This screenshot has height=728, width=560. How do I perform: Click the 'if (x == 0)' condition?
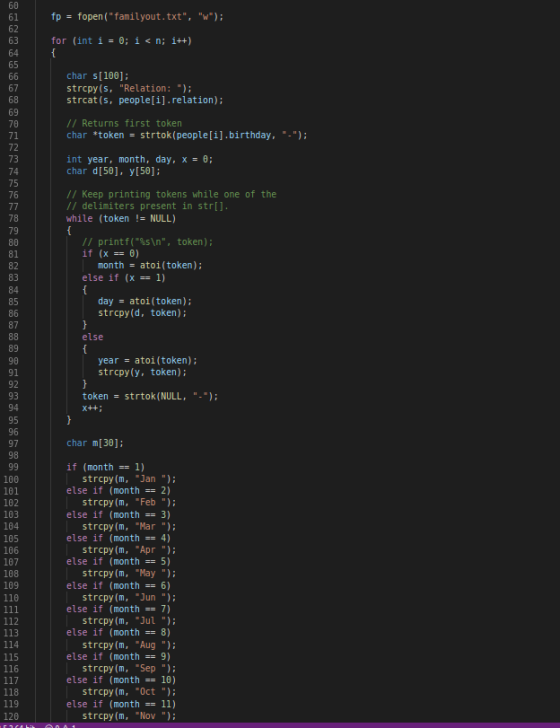[111, 254]
